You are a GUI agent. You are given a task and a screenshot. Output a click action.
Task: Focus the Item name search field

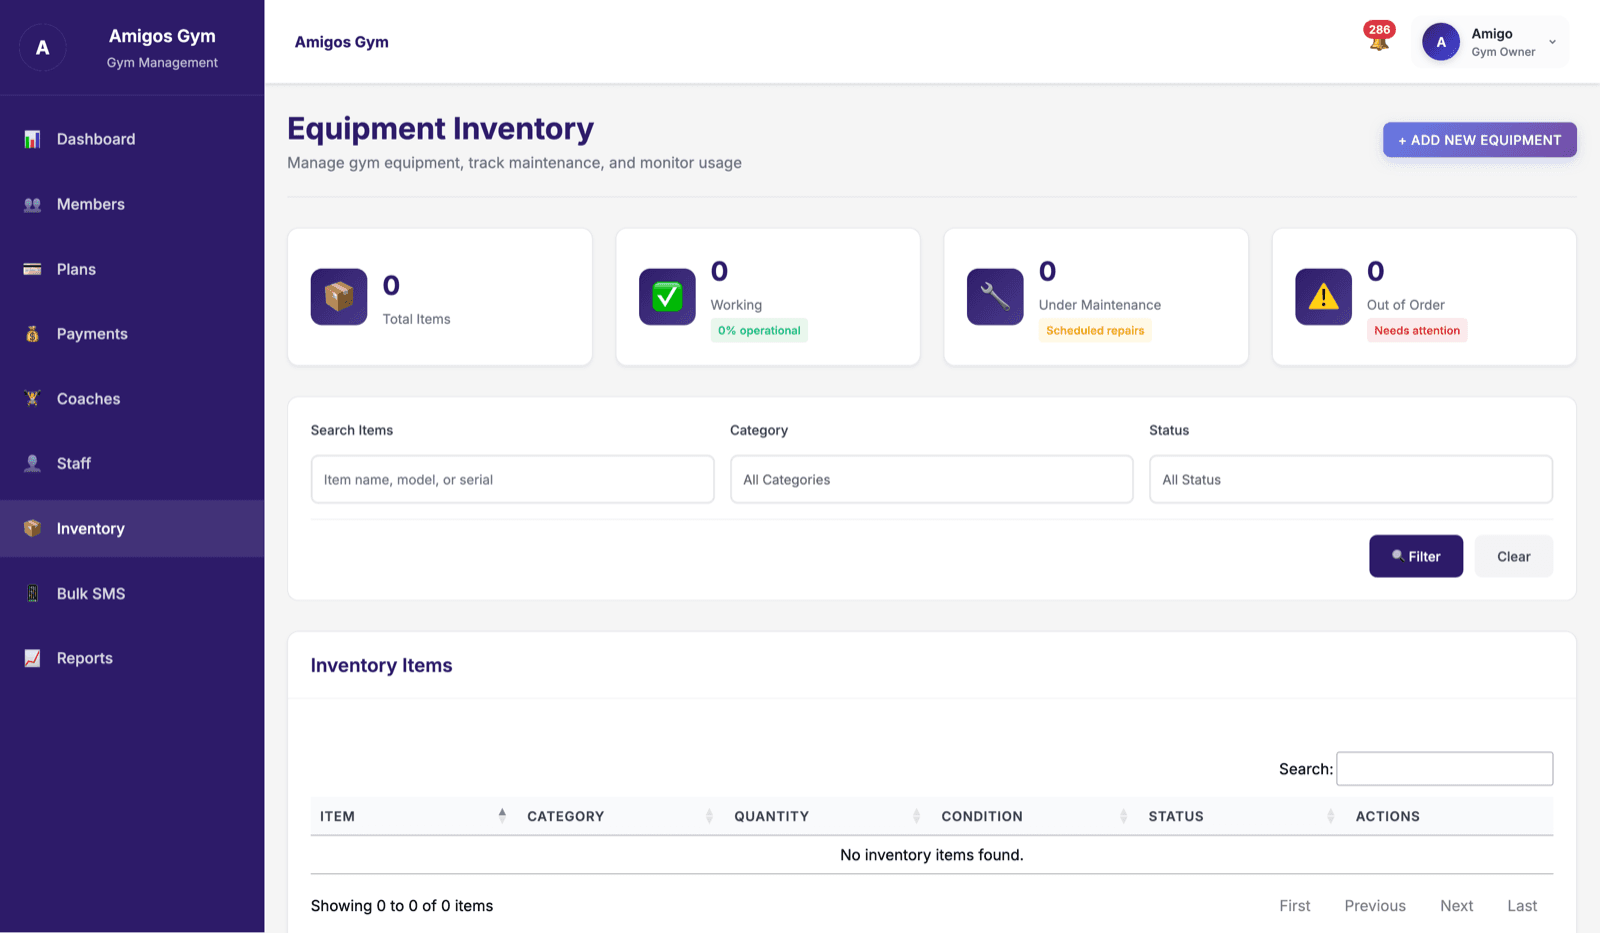click(x=512, y=479)
